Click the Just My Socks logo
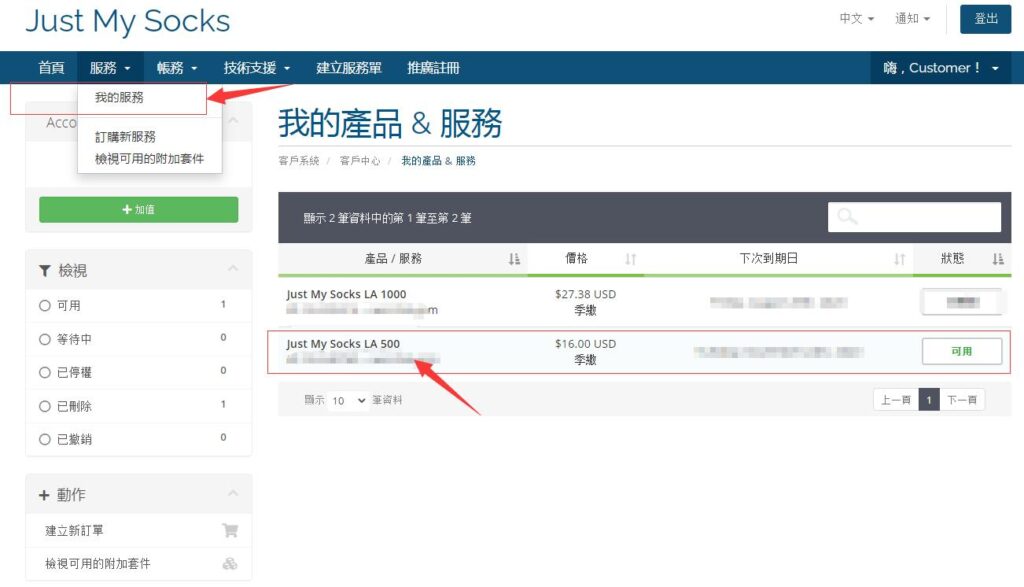This screenshot has height=587, width=1024. point(127,22)
